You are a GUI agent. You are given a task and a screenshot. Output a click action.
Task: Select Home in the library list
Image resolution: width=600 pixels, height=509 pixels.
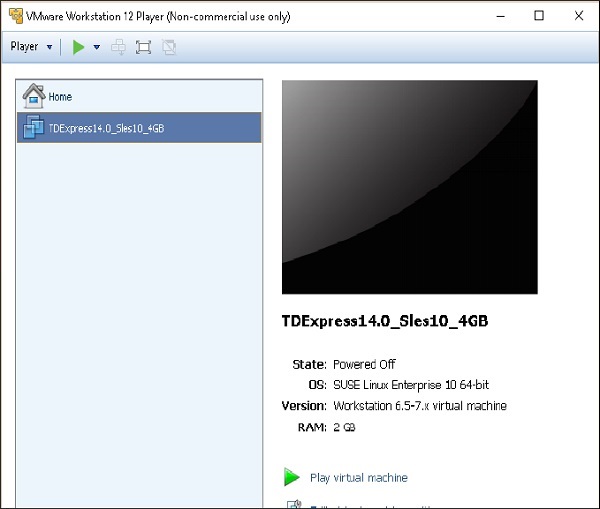pyautogui.click(x=139, y=96)
